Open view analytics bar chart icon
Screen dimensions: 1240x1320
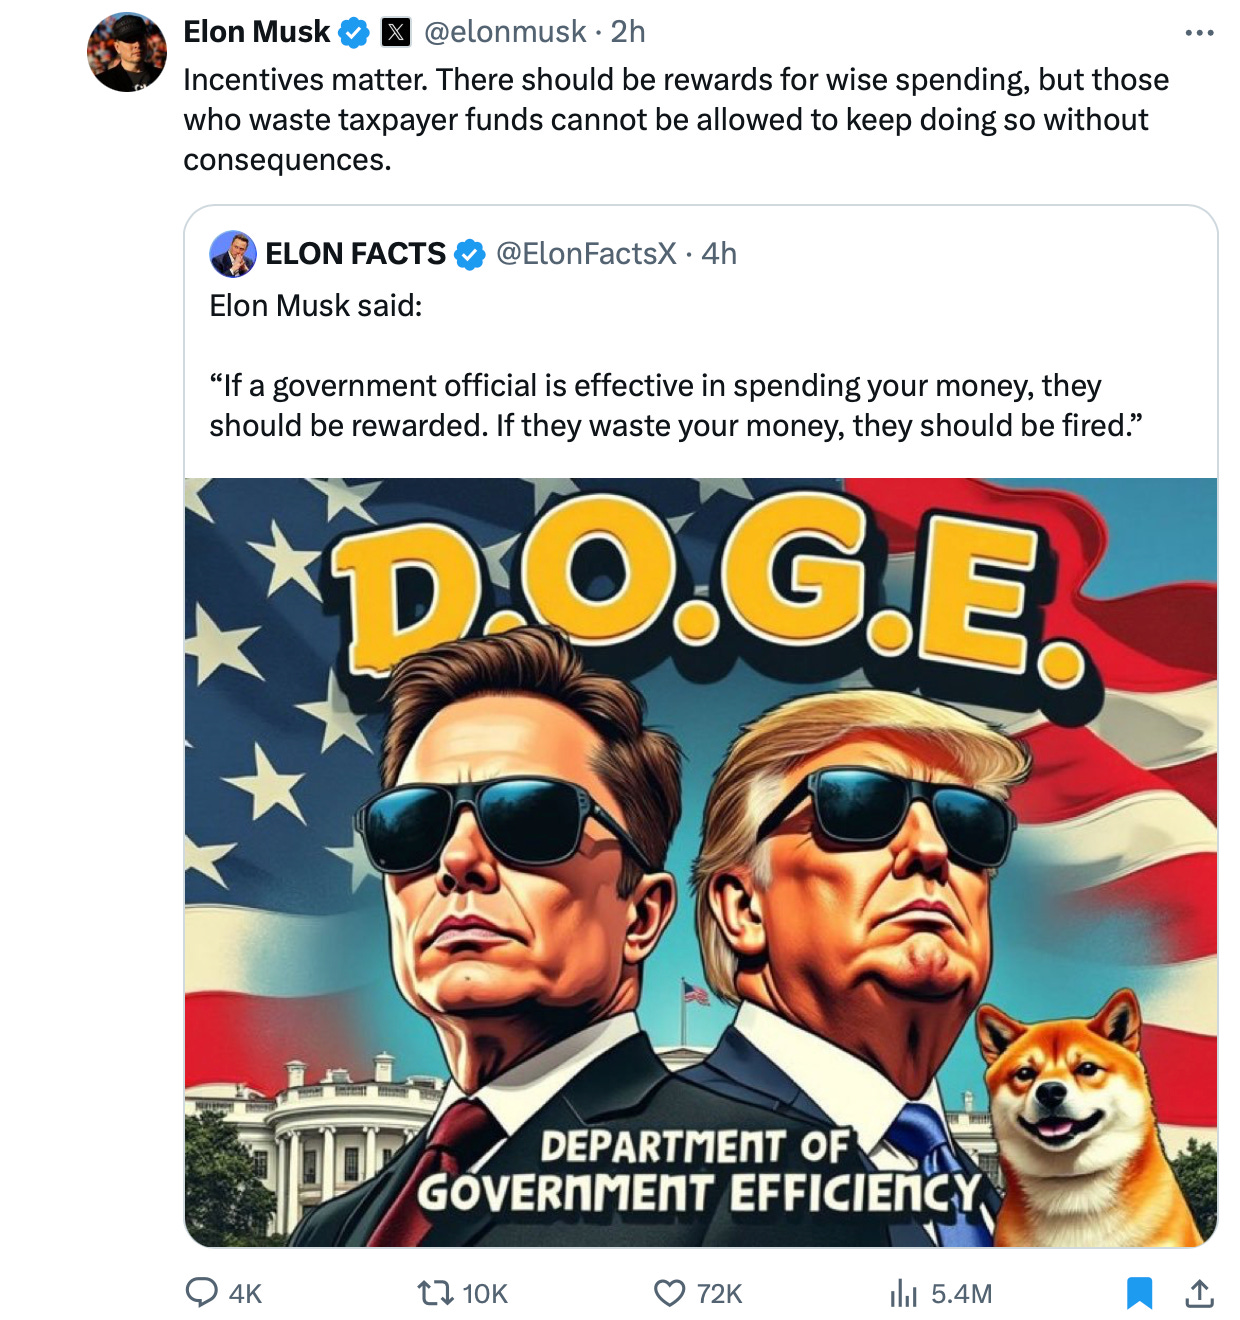coord(903,1293)
